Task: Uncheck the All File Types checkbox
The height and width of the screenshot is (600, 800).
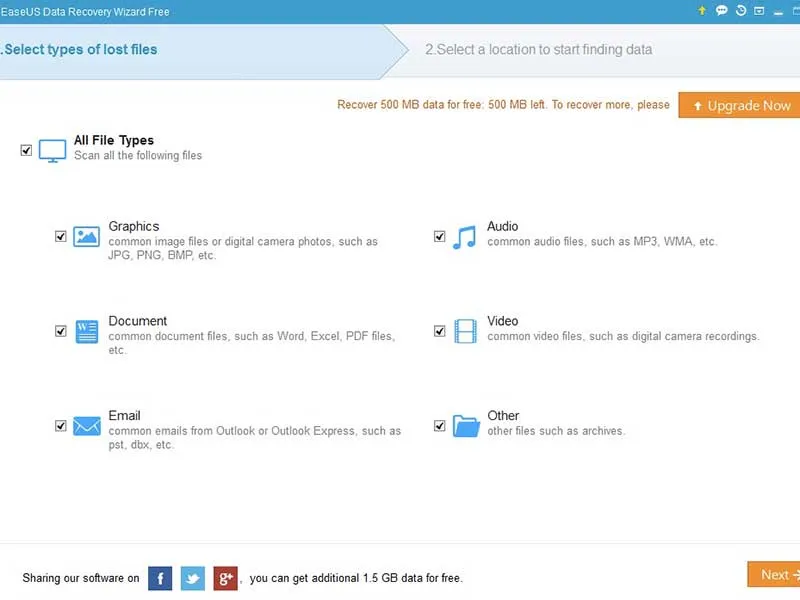Action: coord(26,150)
